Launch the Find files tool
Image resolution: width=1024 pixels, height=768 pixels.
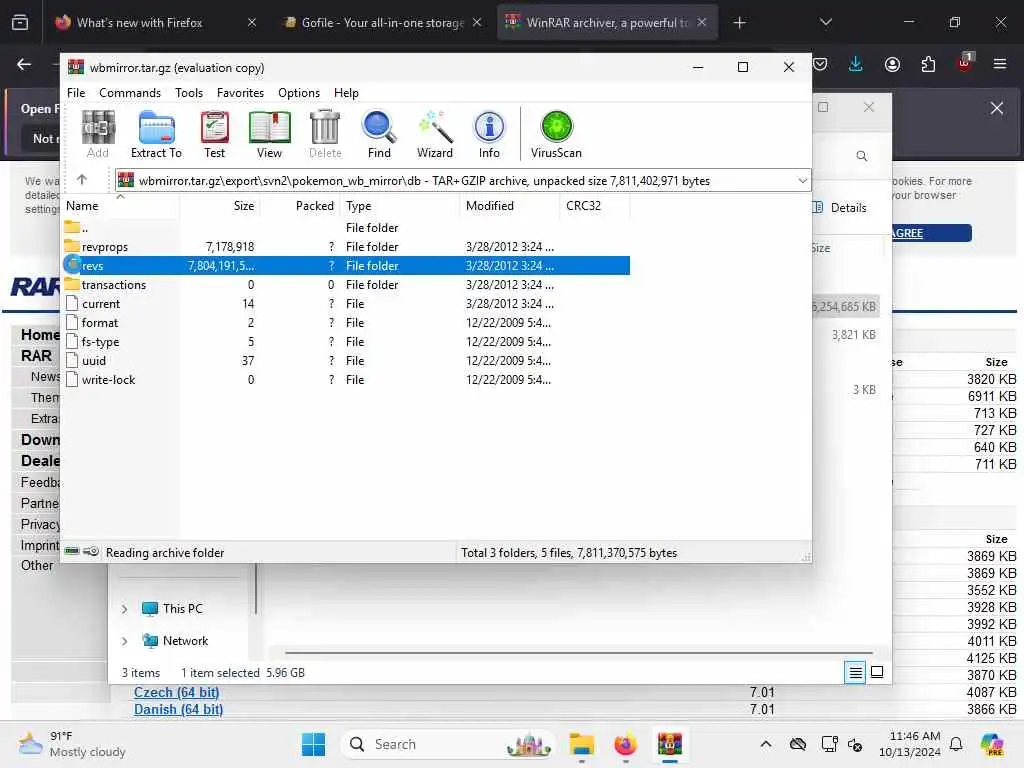pyautogui.click(x=379, y=135)
